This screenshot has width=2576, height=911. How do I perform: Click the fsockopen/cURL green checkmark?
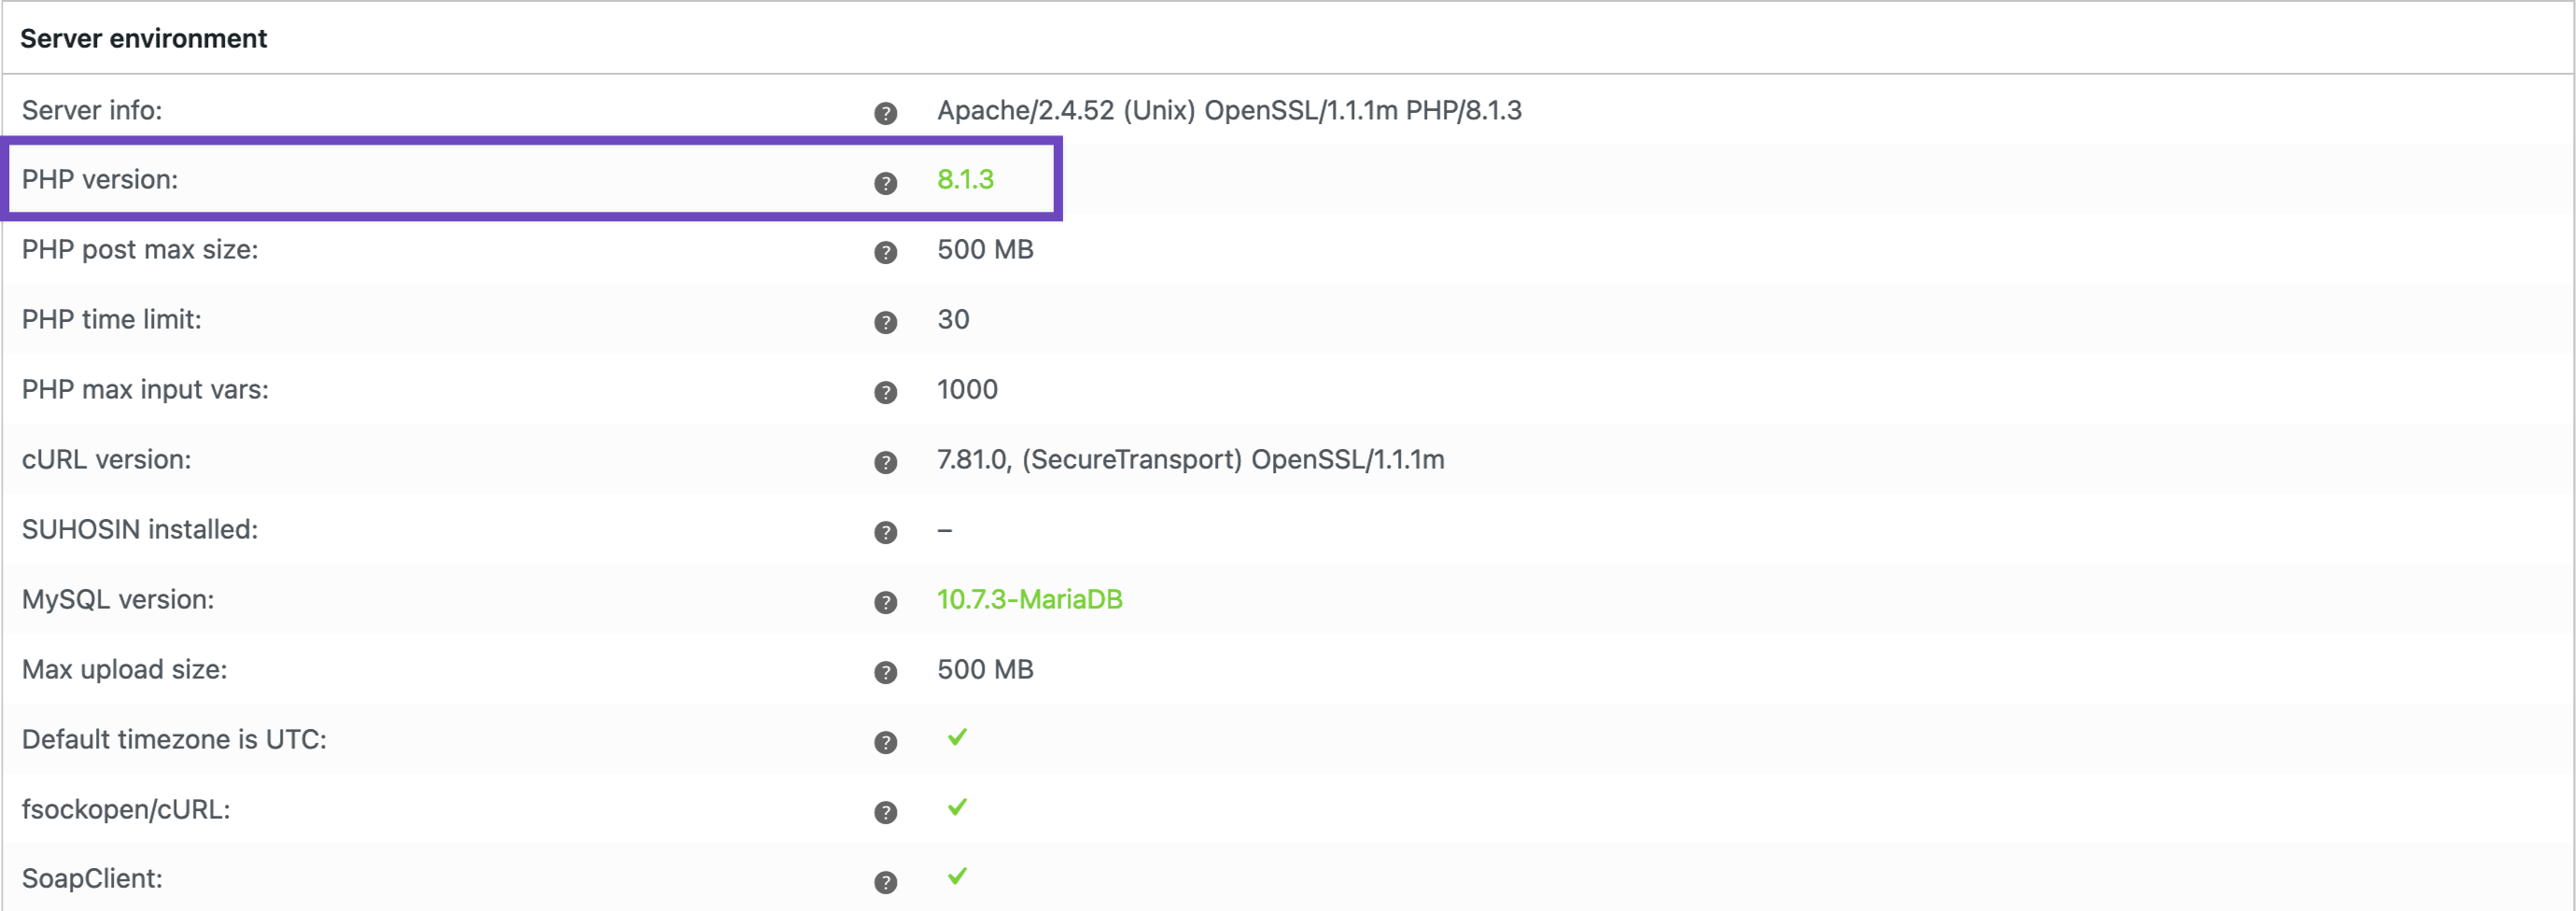tap(957, 807)
